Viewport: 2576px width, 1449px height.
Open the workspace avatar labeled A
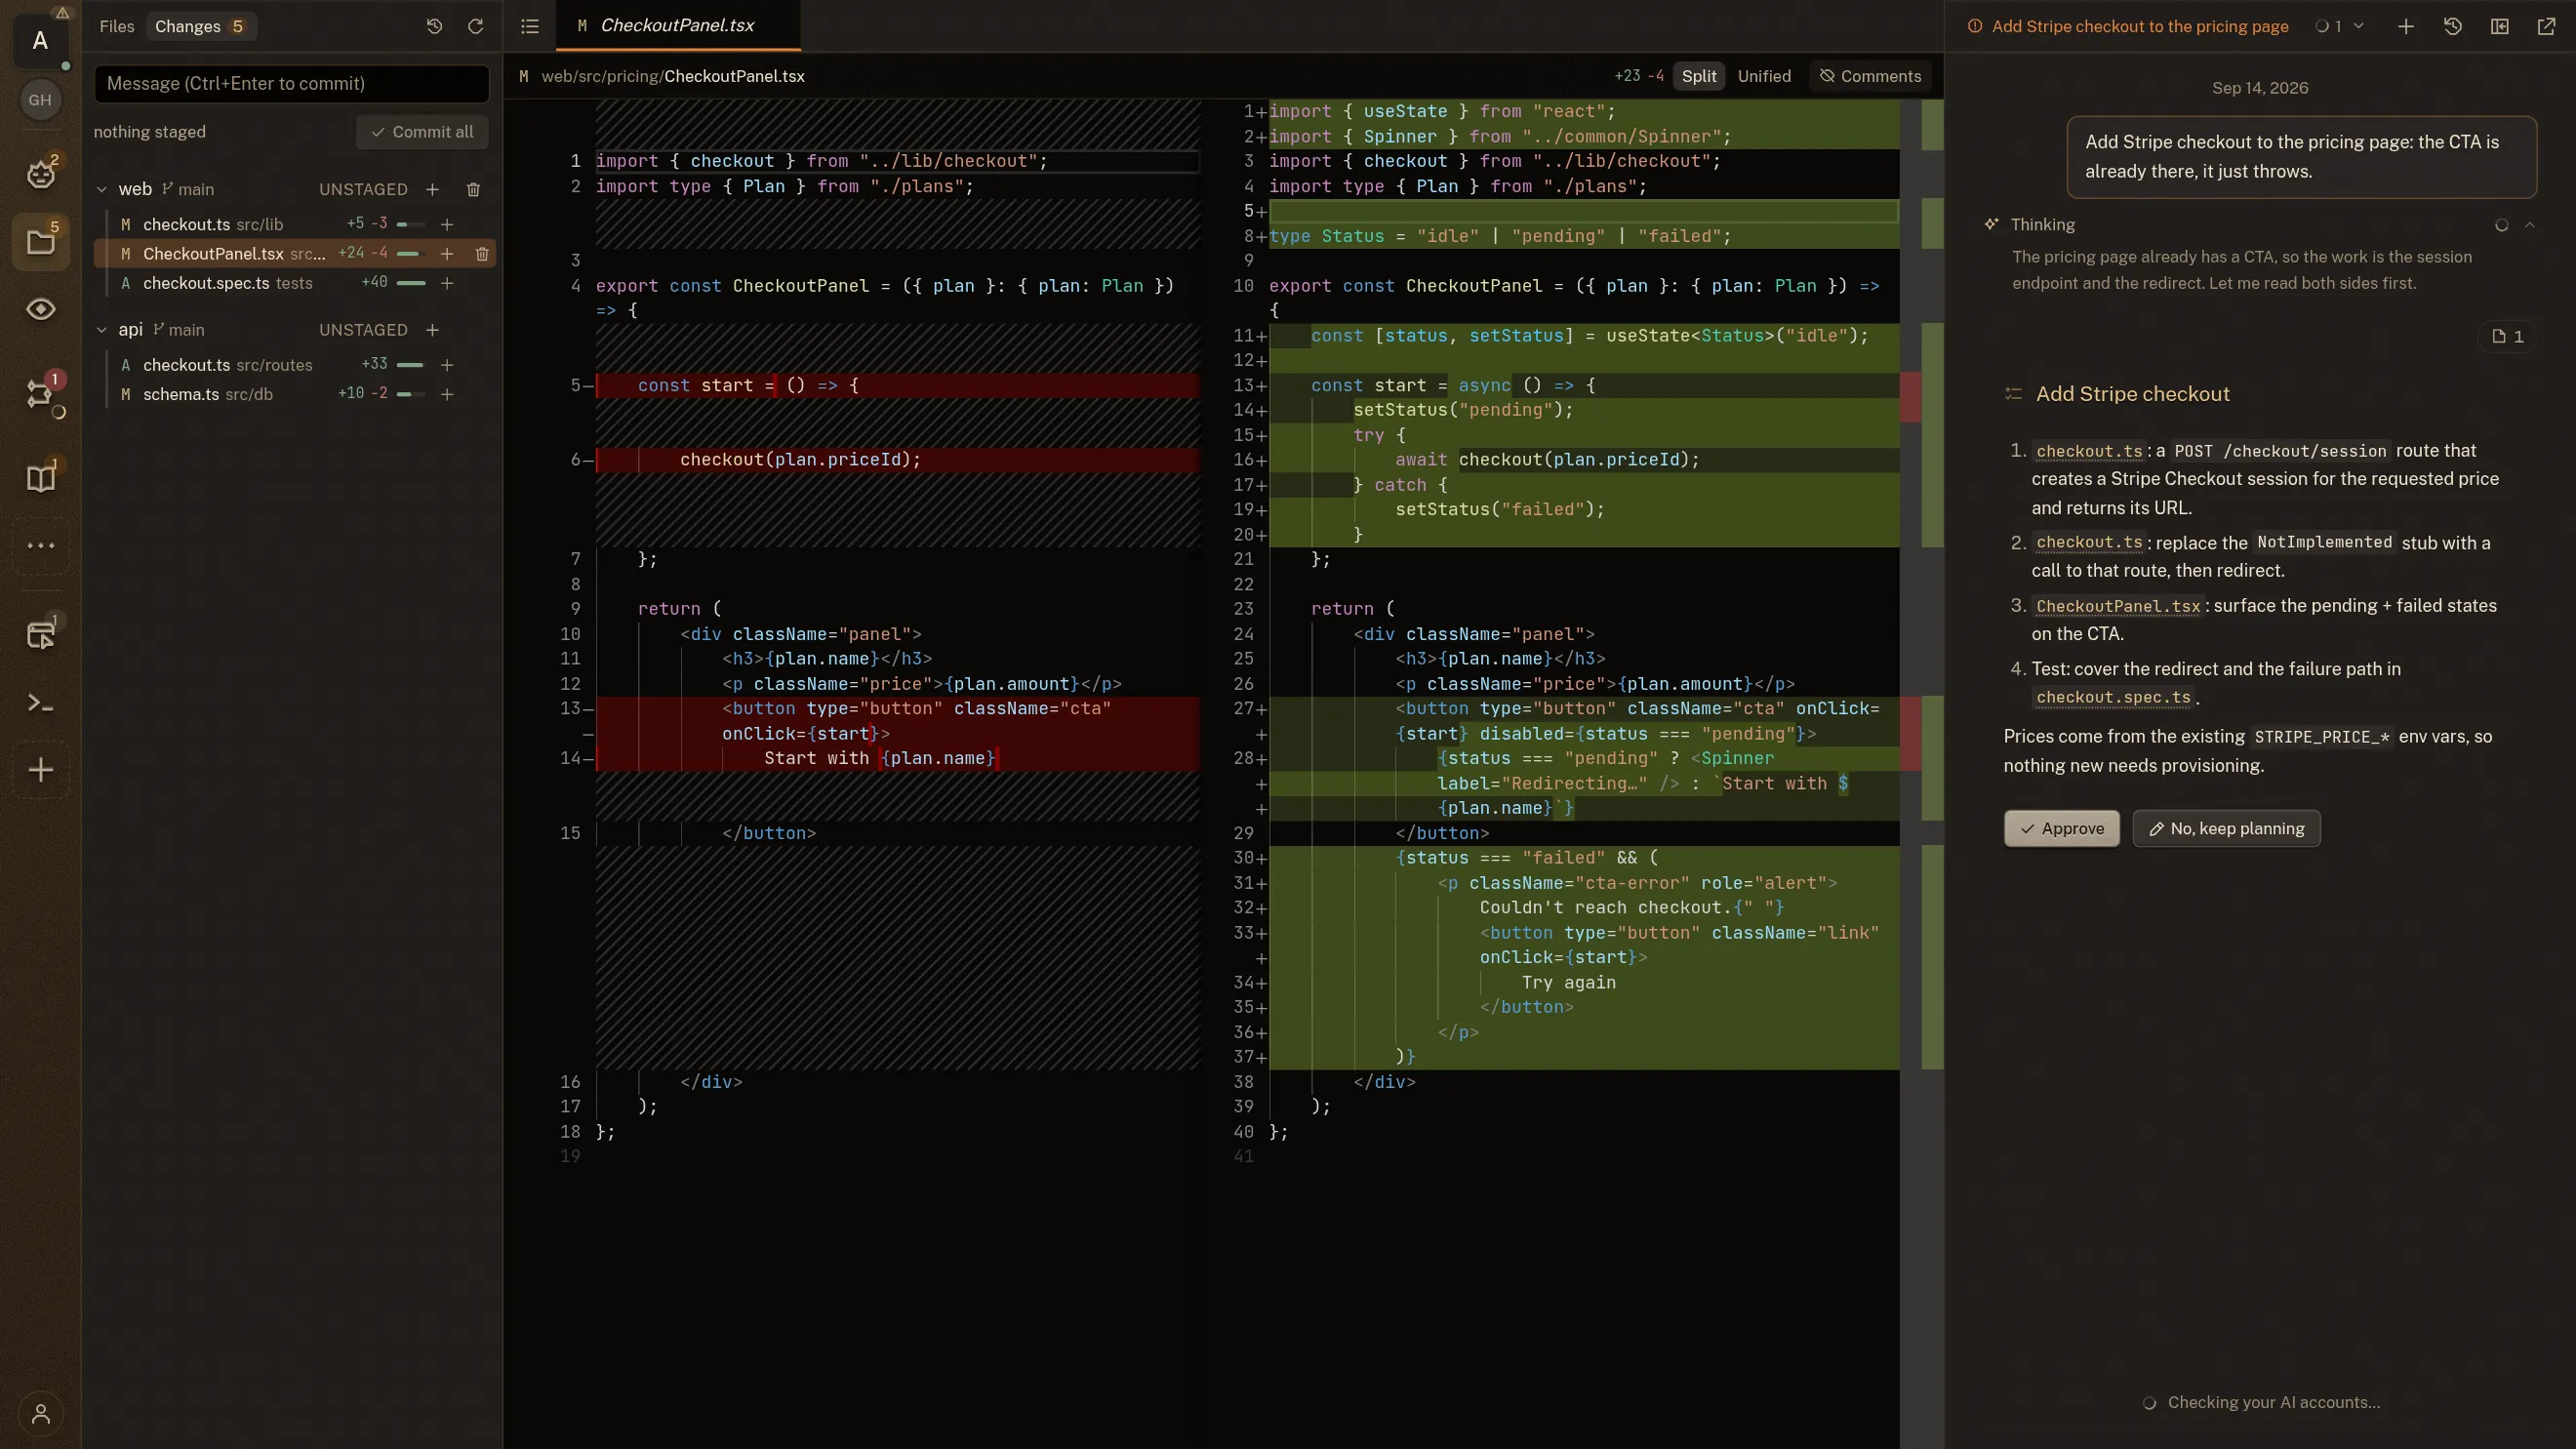point(40,41)
